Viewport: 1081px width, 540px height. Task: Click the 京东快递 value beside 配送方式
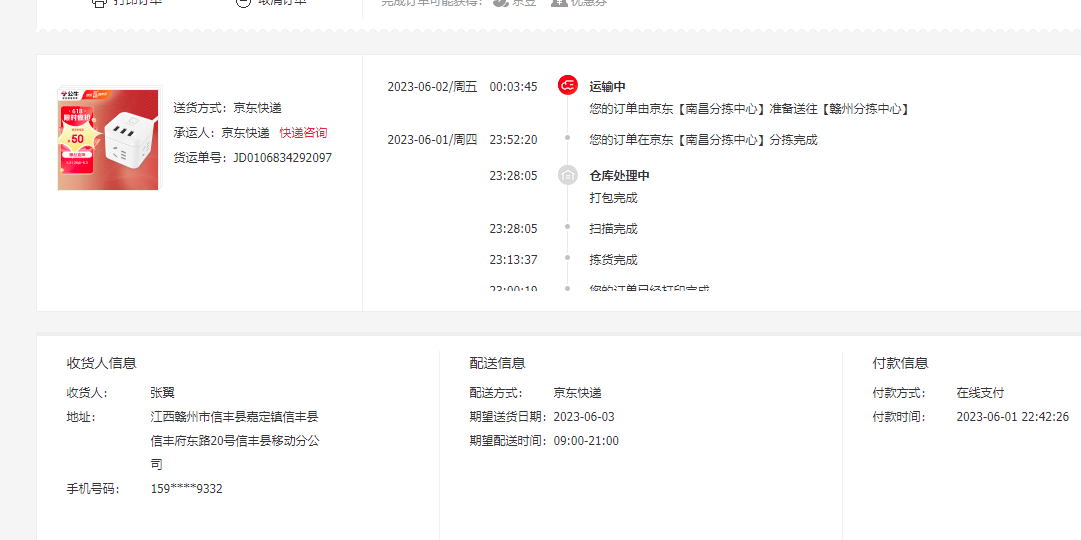[577, 393]
